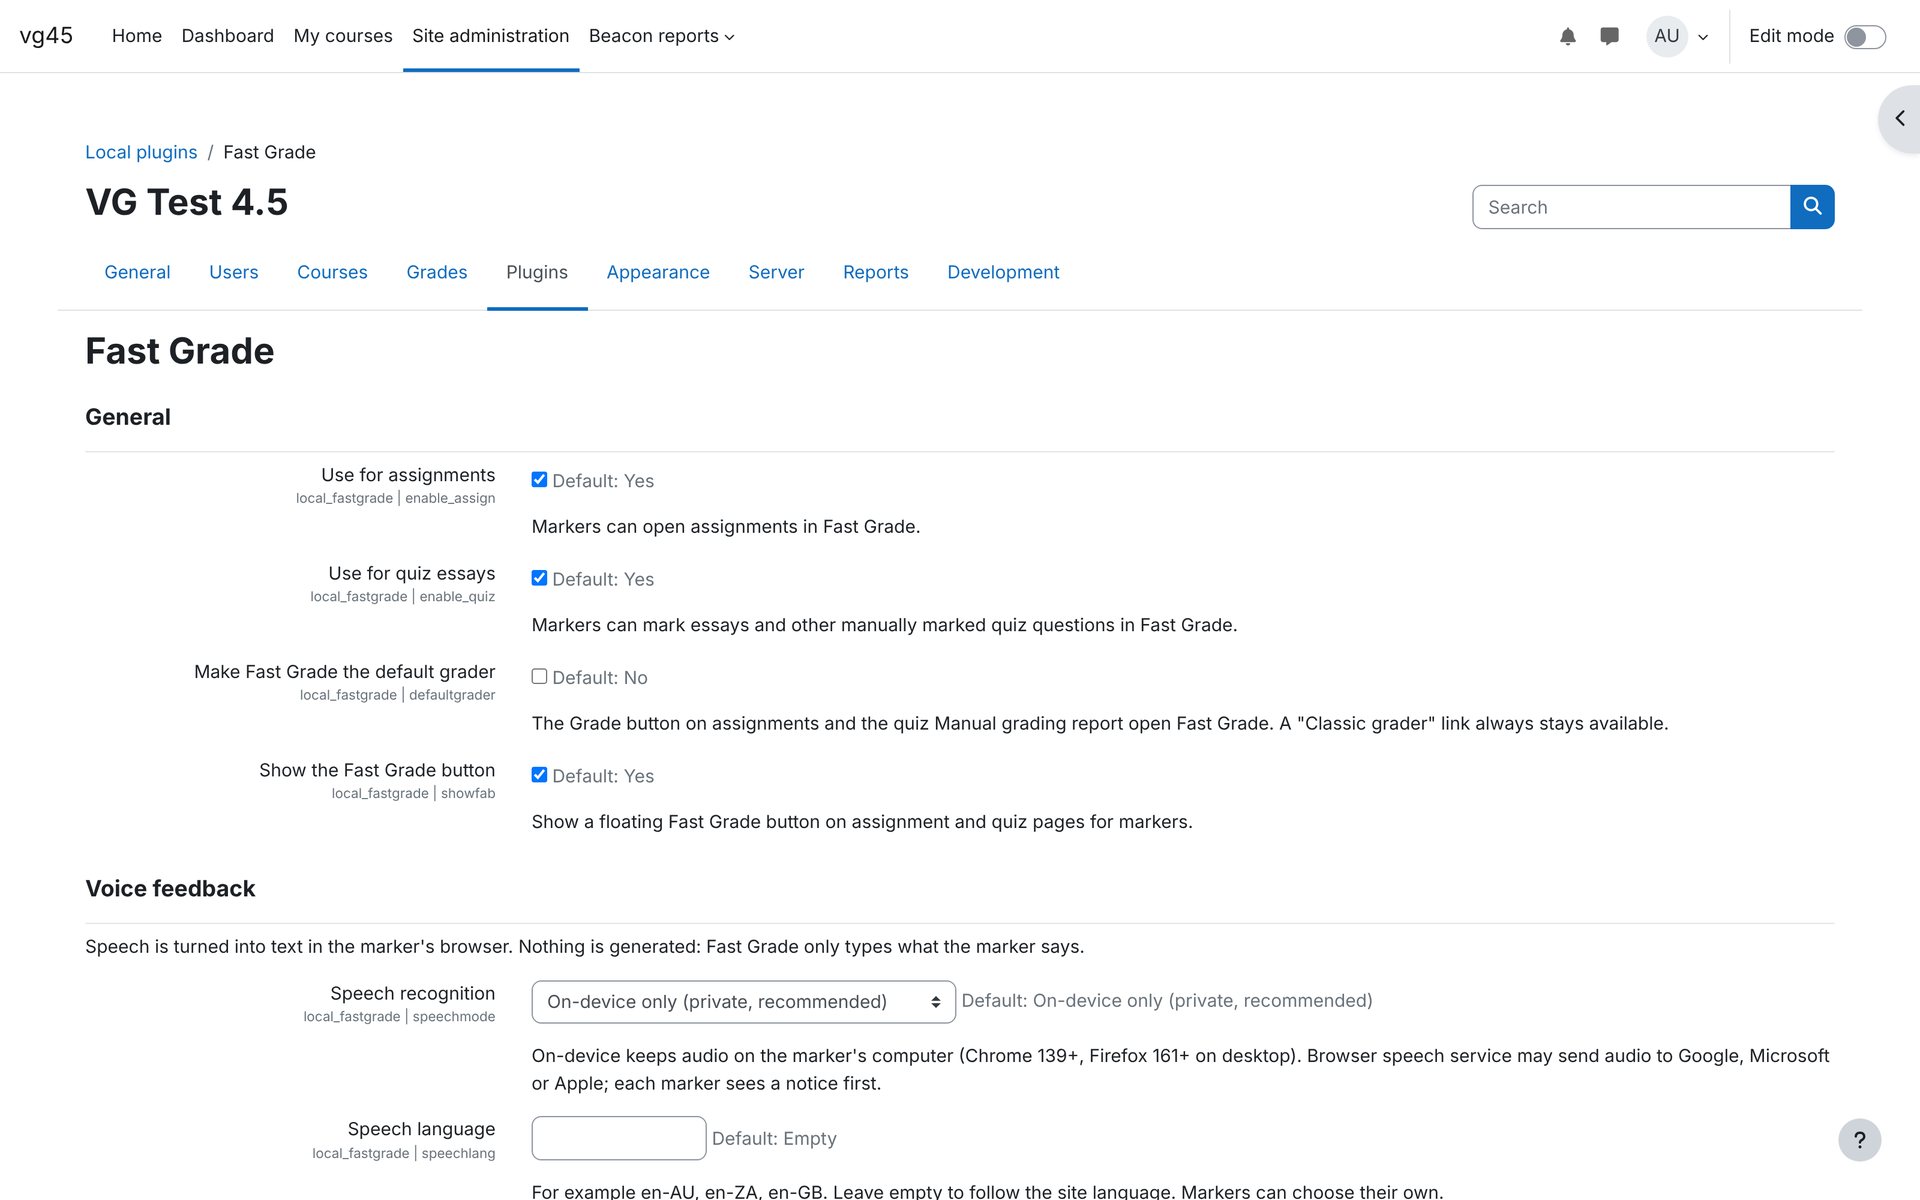This screenshot has width=1920, height=1200.
Task: Click the Speech language text field
Action: tap(618, 1138)
